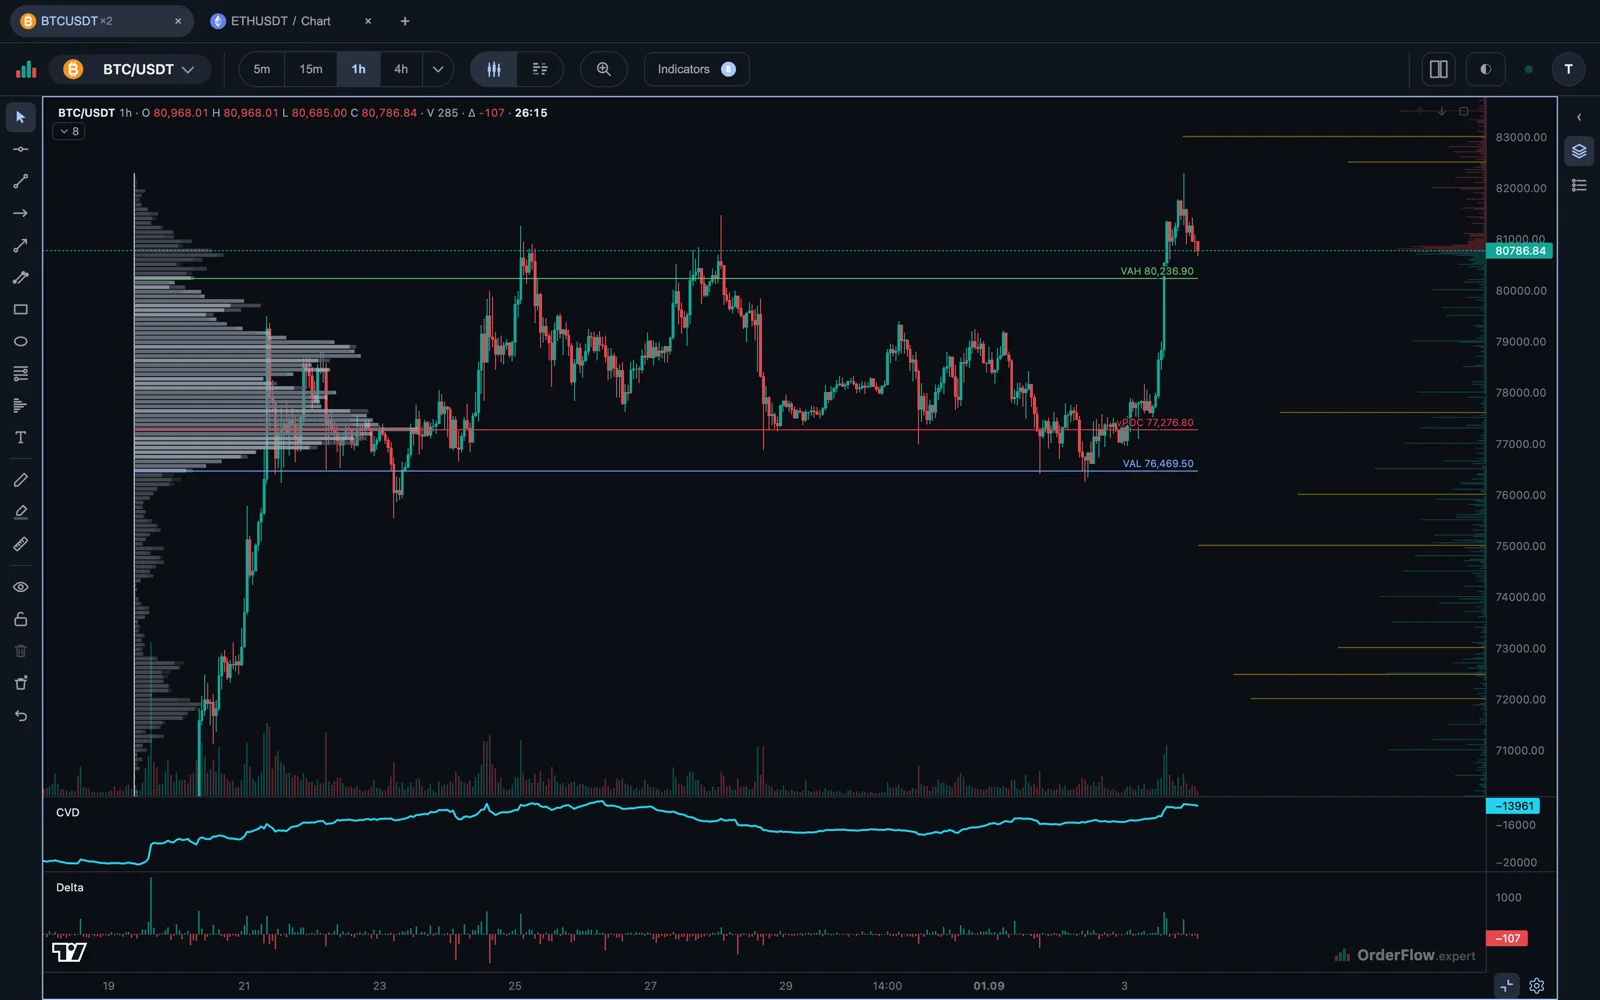This screenshot has width=1600, height=1000.
Task: Expand more timeframes chevron
Action: (x=437, y=69)
